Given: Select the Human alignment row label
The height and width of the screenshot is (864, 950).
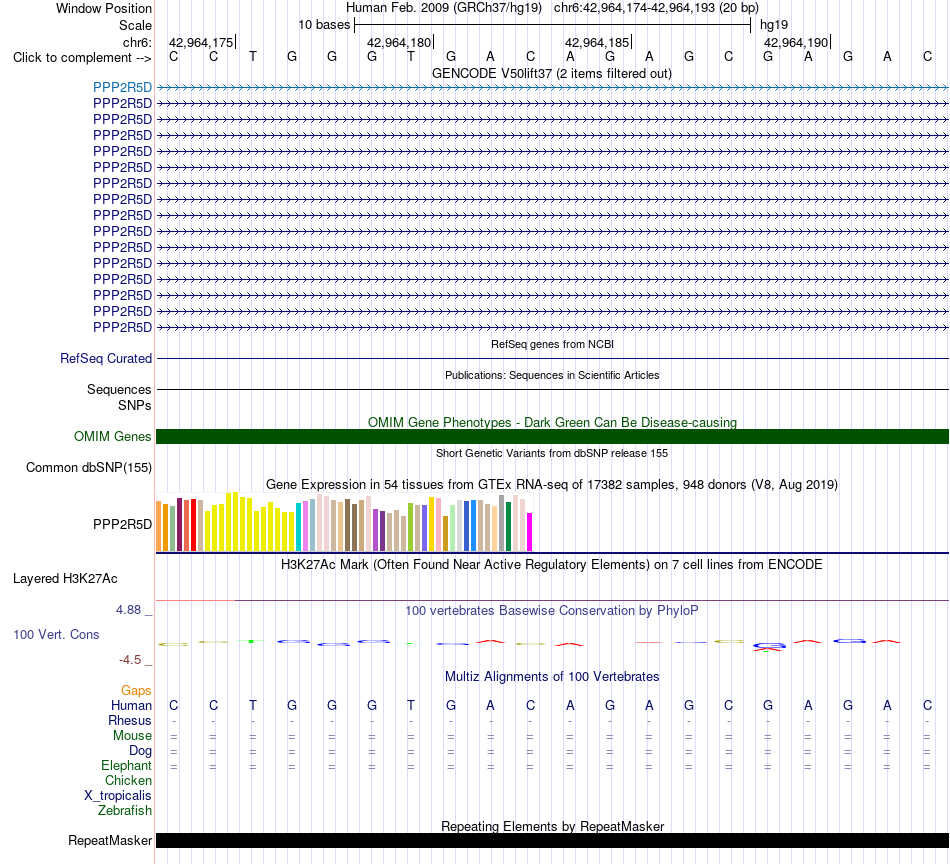Looking at the screenshot, I should (x=131, y=705).
